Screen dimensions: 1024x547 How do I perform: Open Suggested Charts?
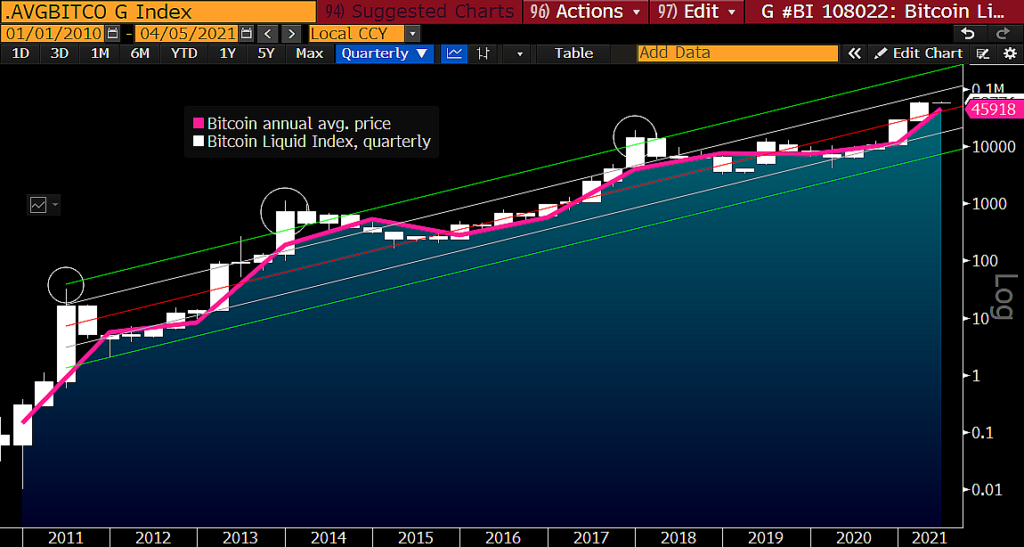[420, 12]
